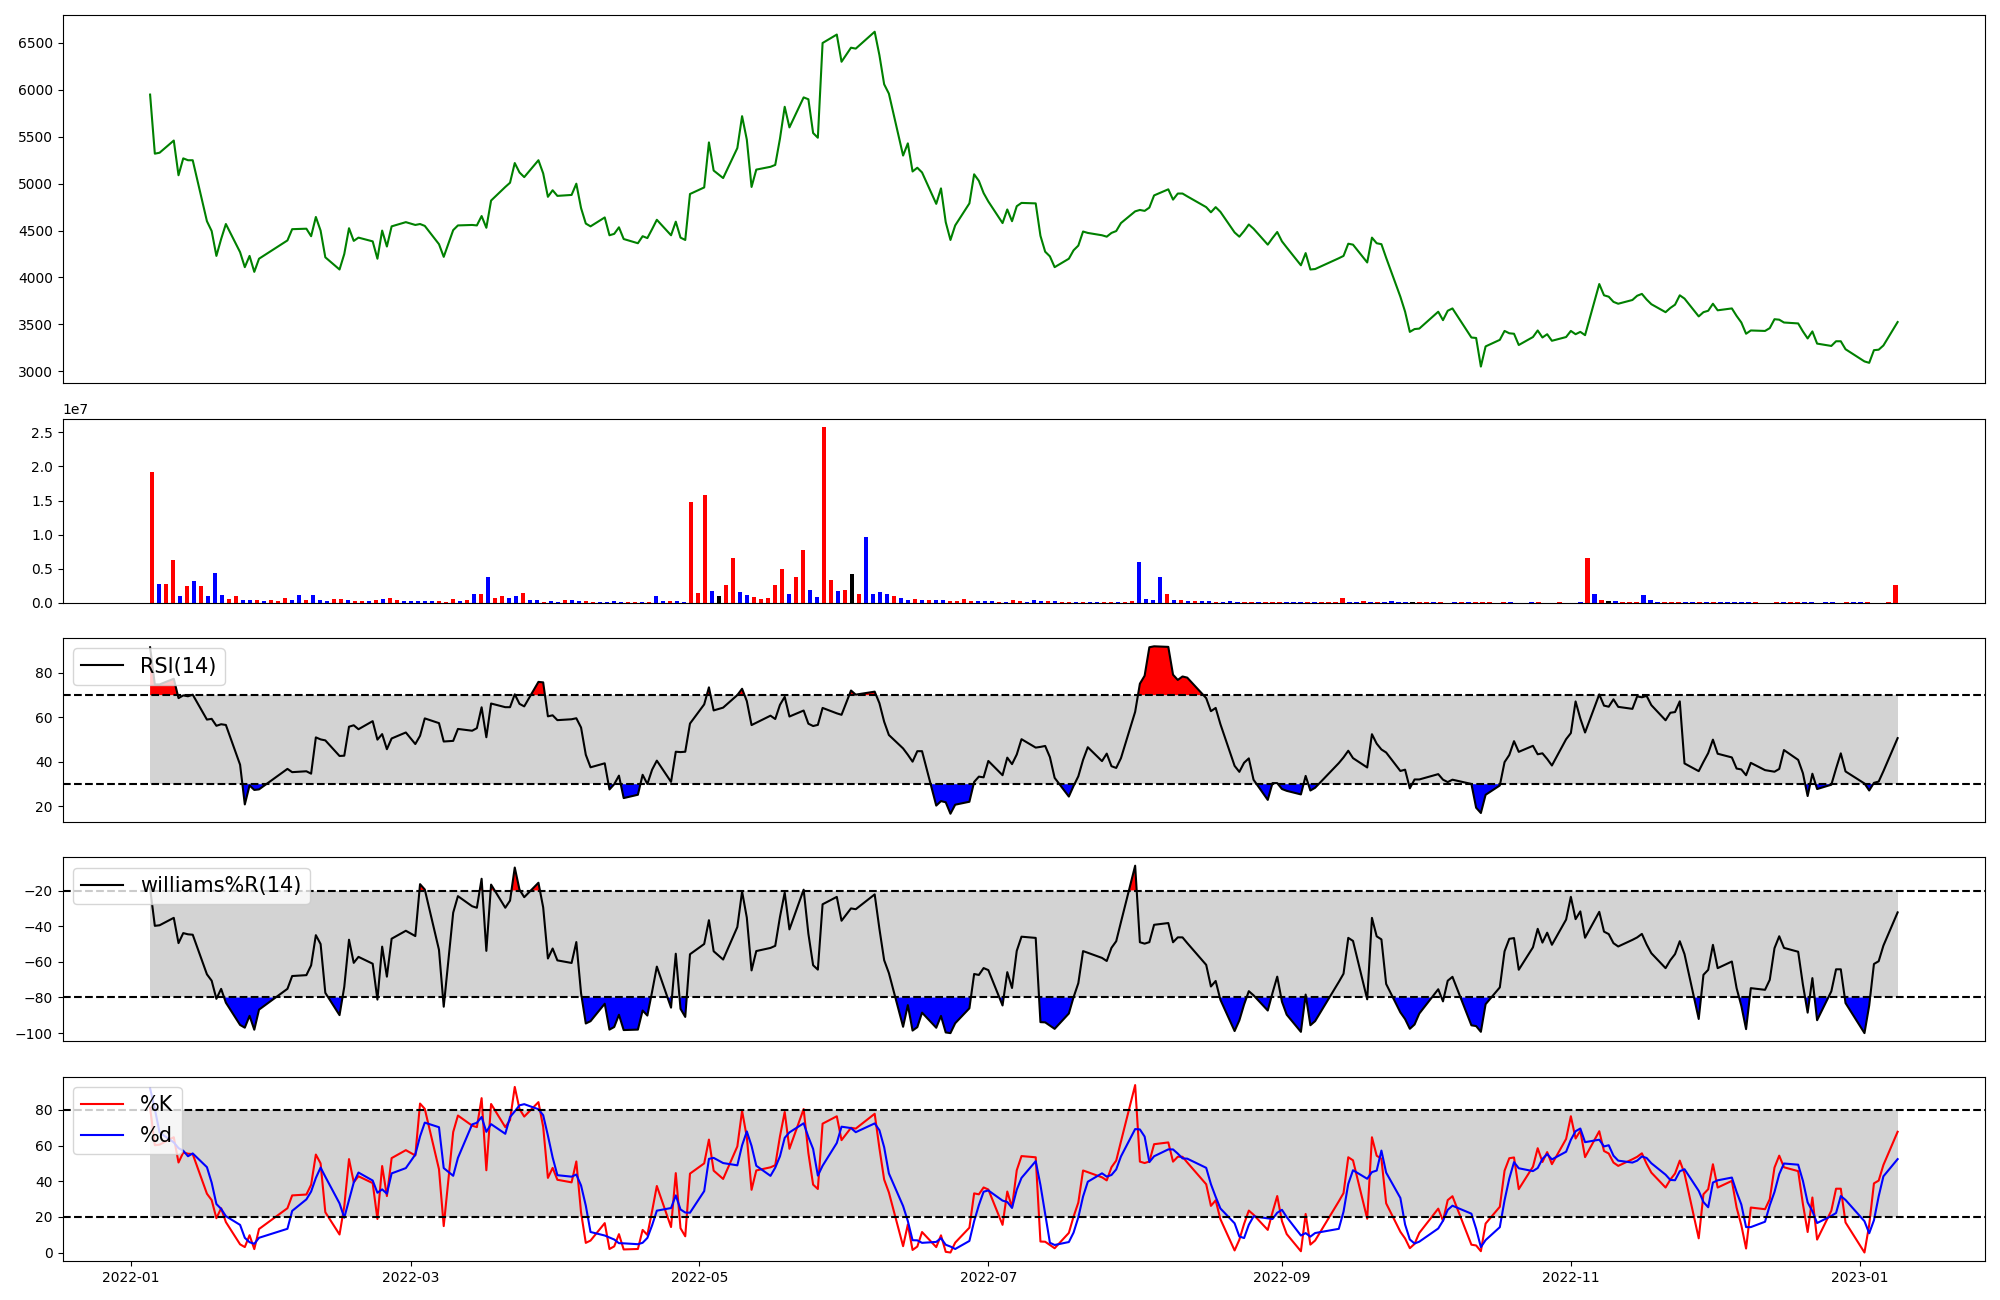Viewport: 2000px width, 1300px height.
Task: Click the tallest red volume bar
Action: (x=824, y=515)
